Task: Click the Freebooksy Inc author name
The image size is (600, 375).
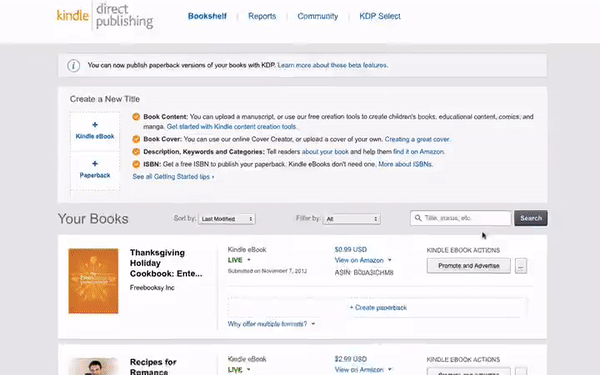Action: (x=152, y=288)
